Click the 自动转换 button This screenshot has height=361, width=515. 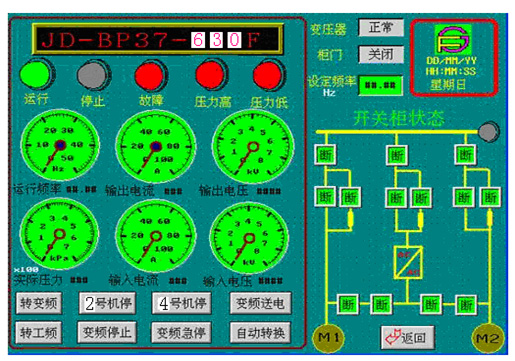pos(260,332)
